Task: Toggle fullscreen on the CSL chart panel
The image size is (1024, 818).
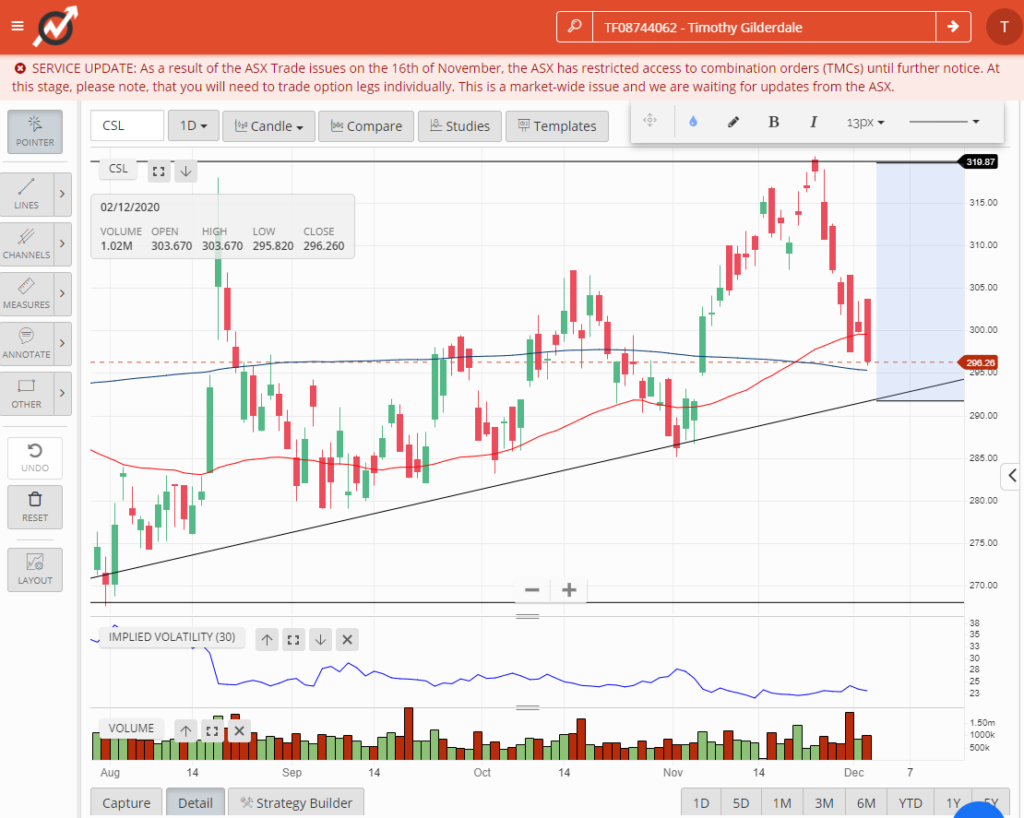Action: [158, 171]
